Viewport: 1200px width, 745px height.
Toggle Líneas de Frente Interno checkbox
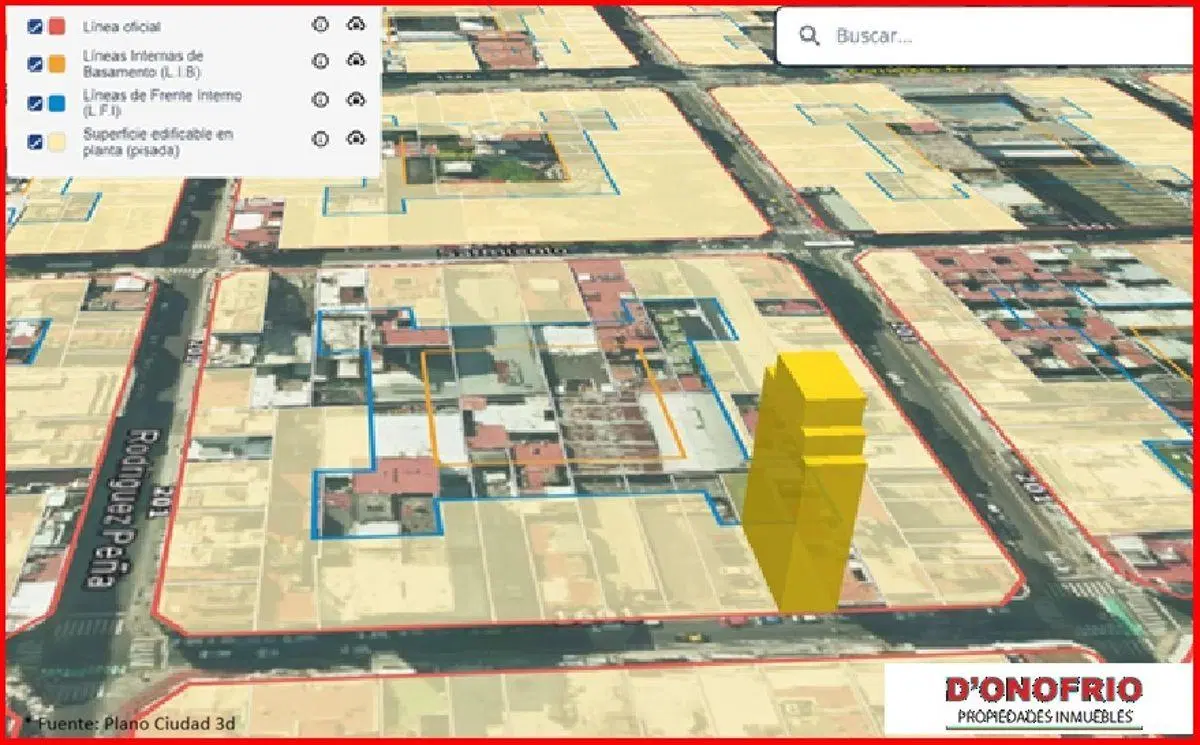pyautogui.click(x=36, y=102)
